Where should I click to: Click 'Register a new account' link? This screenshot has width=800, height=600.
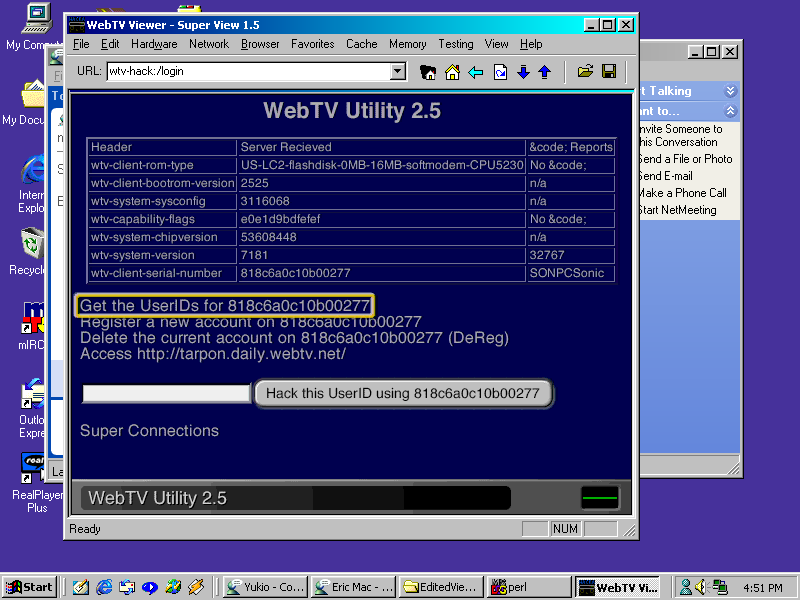[x=250, y=322]
